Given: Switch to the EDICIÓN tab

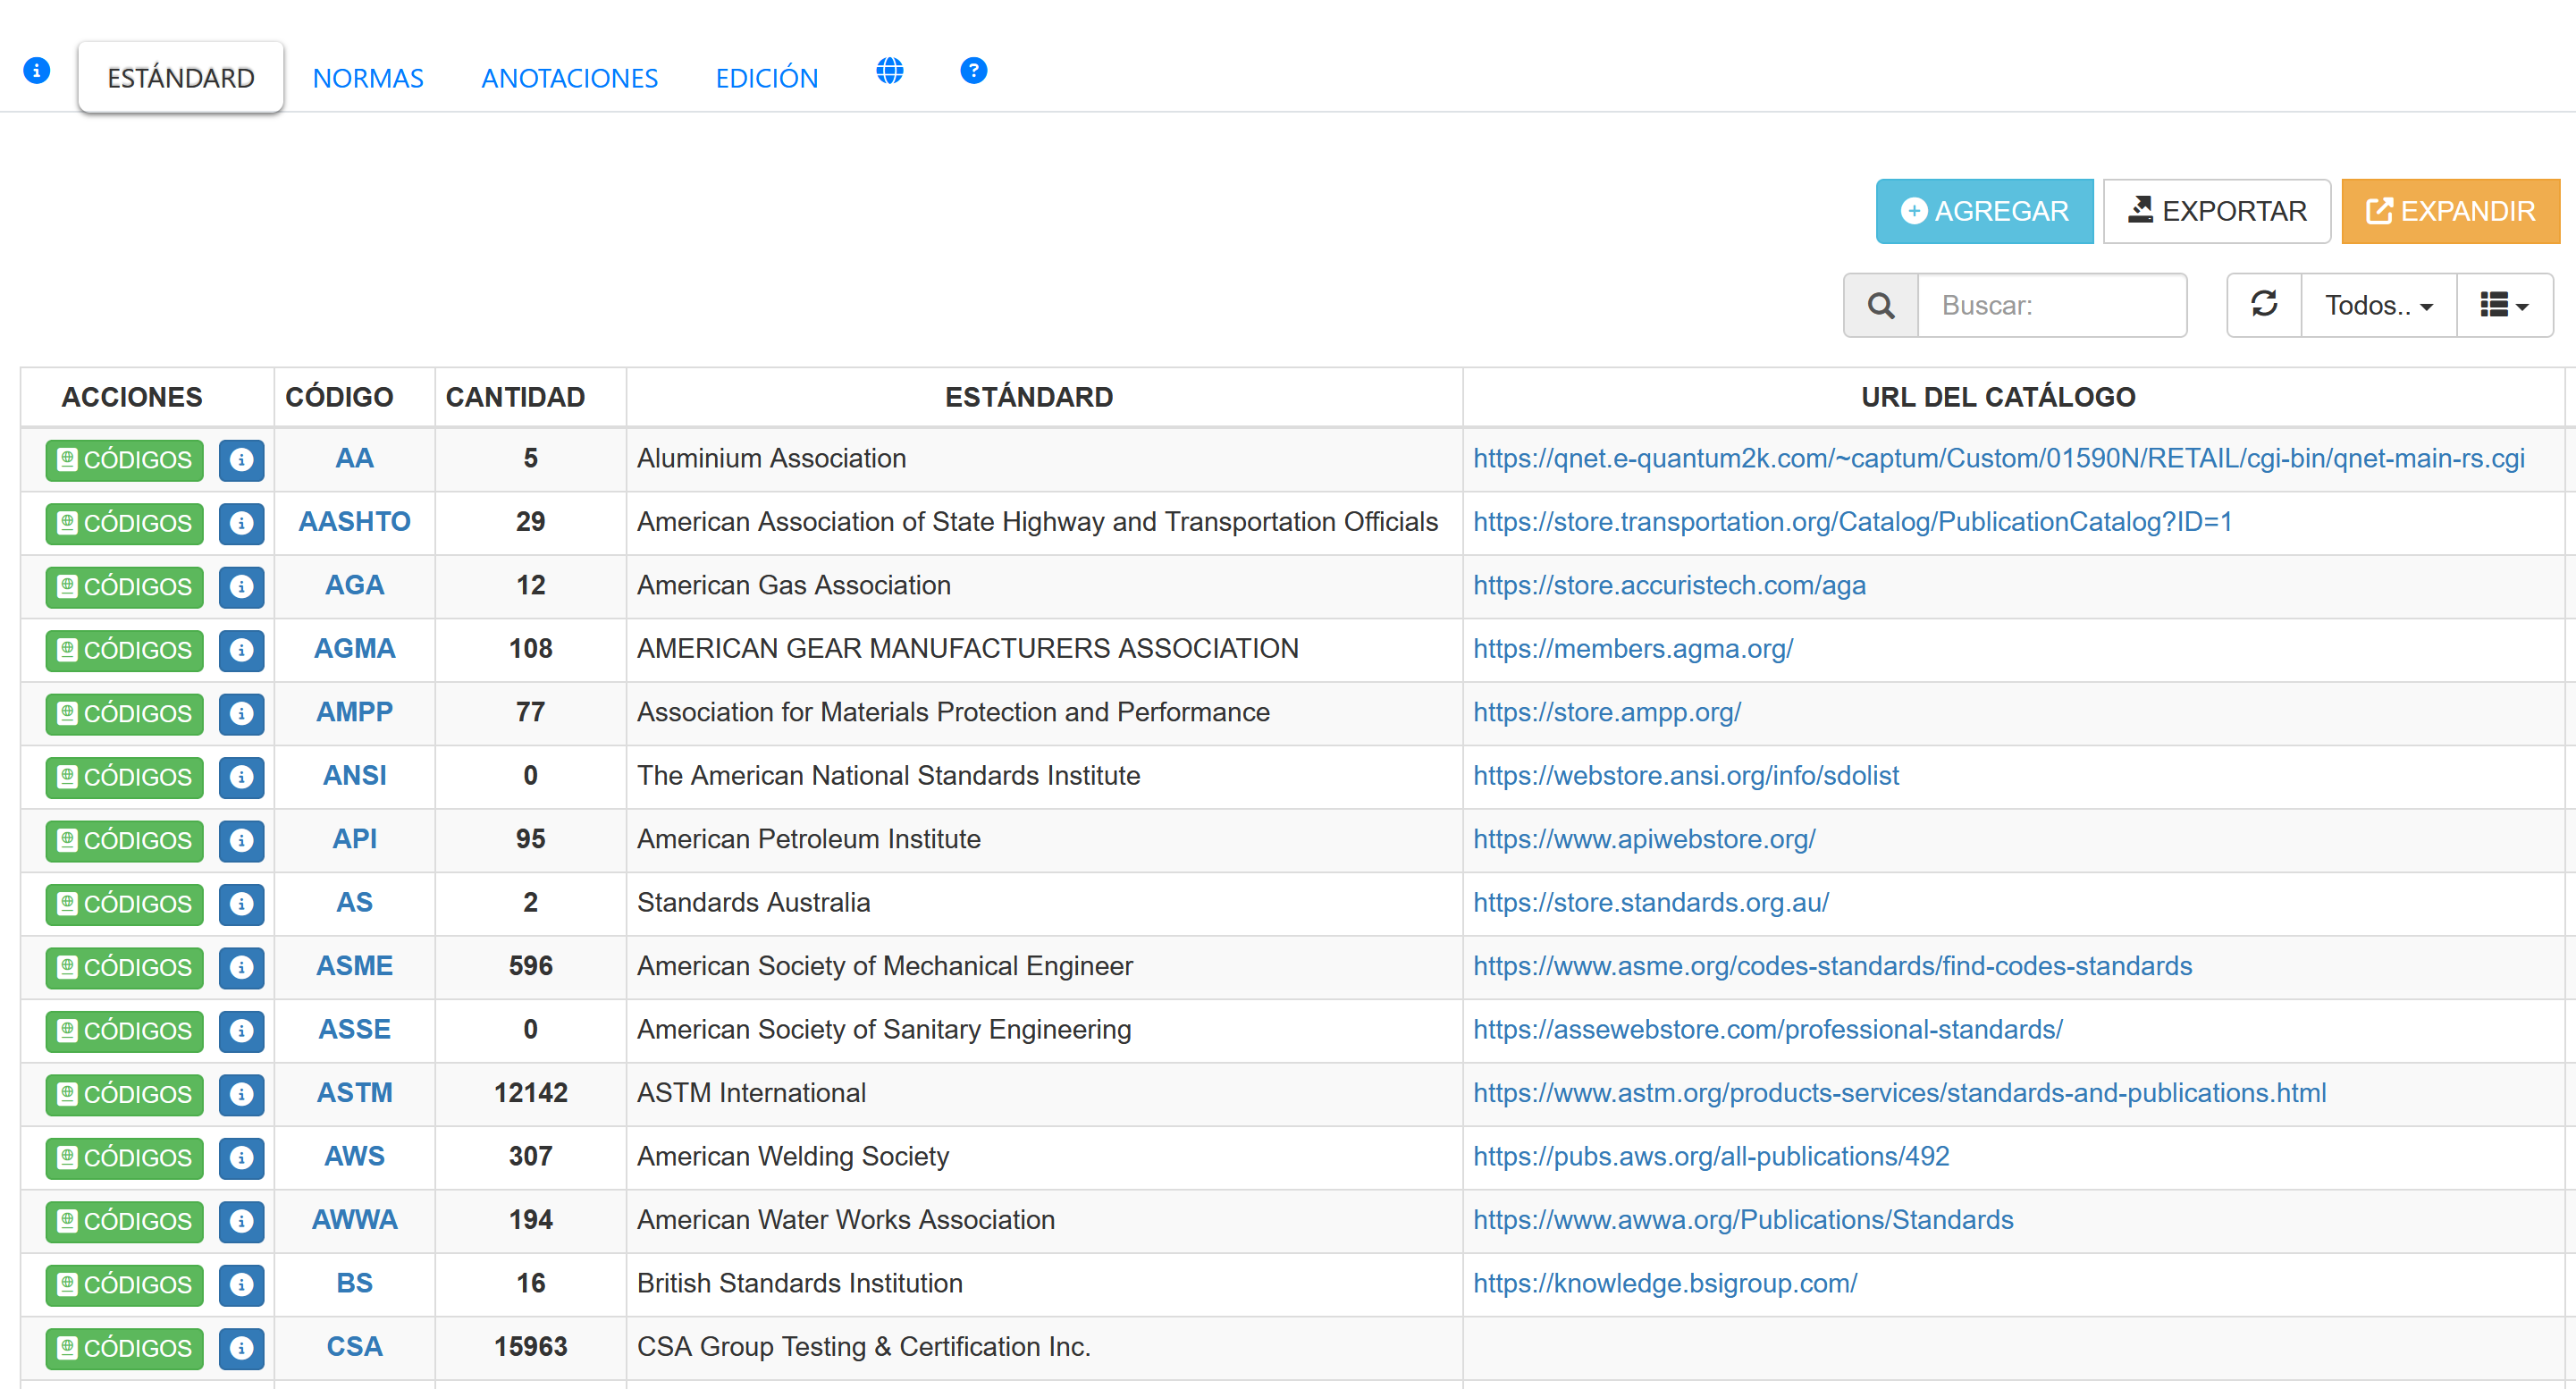Looking at the screenshot, I should click(767, 78).
